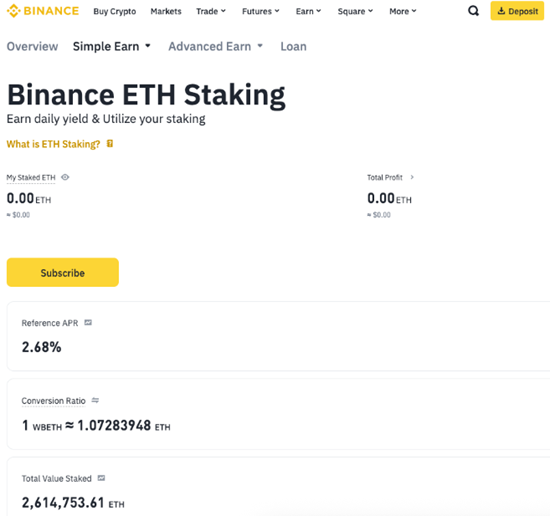Image resolution: width=550 pixels, height=516 pixels.
Task: Click the yellow Subscribe button
Action: pos(63,272)
